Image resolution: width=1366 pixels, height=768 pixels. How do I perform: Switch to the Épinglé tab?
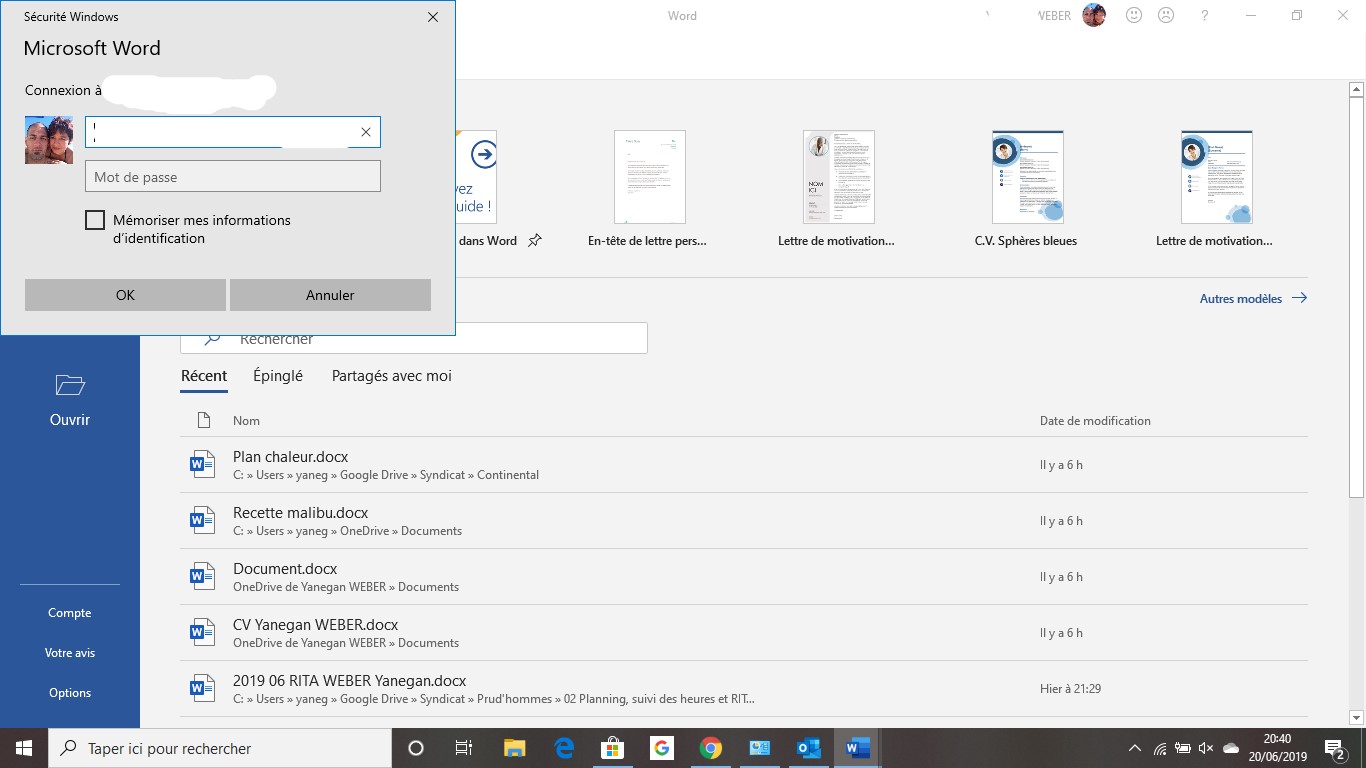pyautogui.click(x=278, y=376)
